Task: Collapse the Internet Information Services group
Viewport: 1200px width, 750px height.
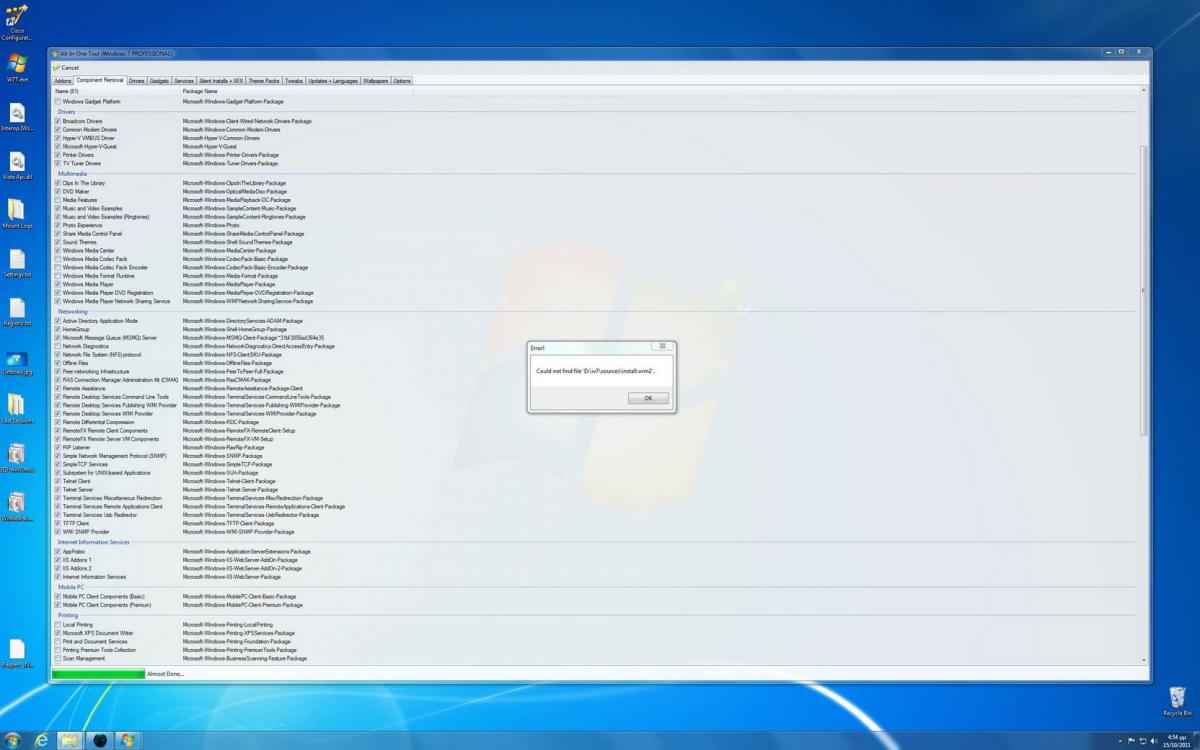Action: point(93,542)
